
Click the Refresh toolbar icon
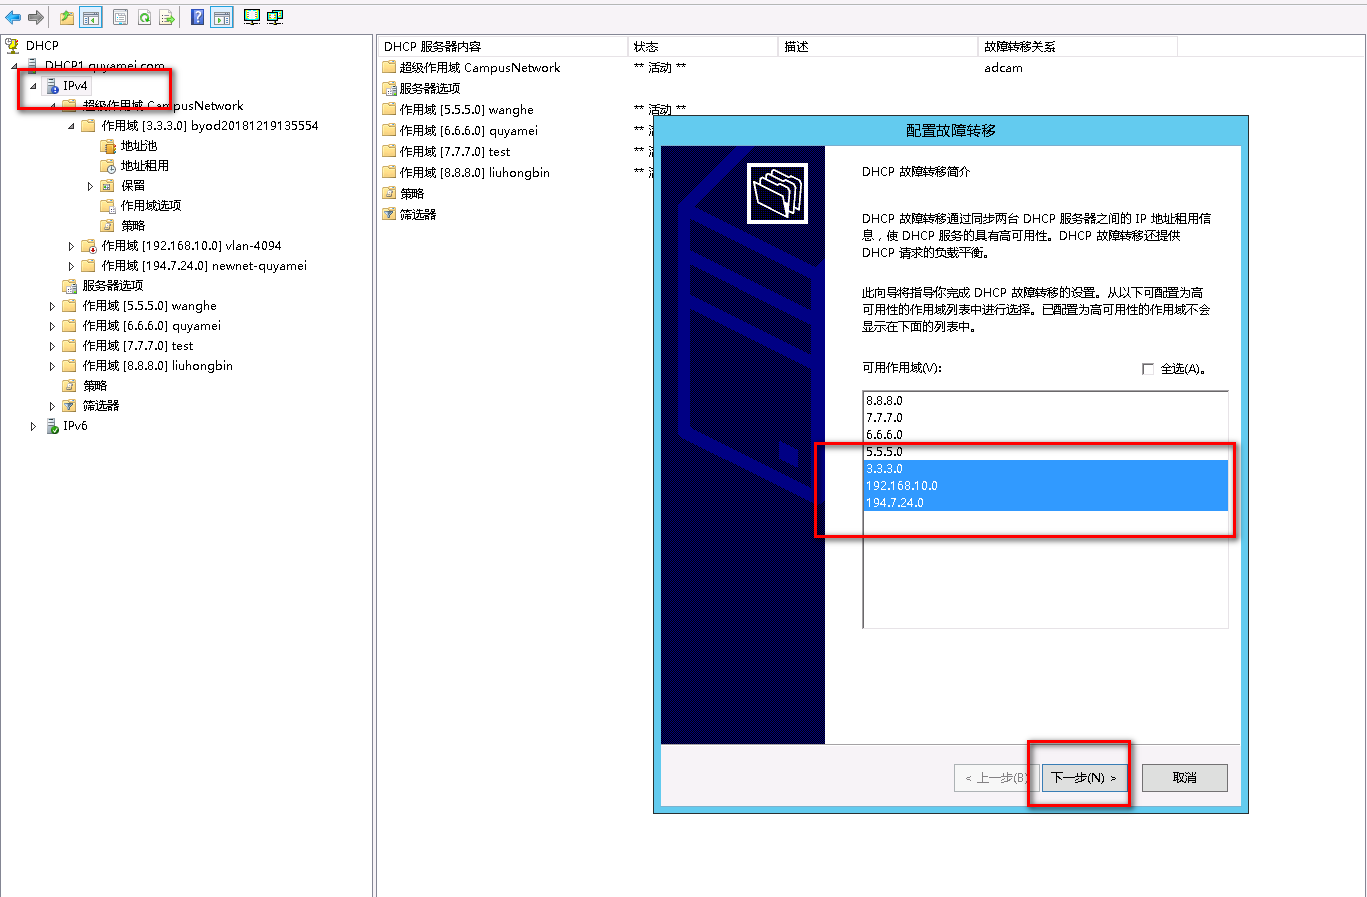pos(144,17)
